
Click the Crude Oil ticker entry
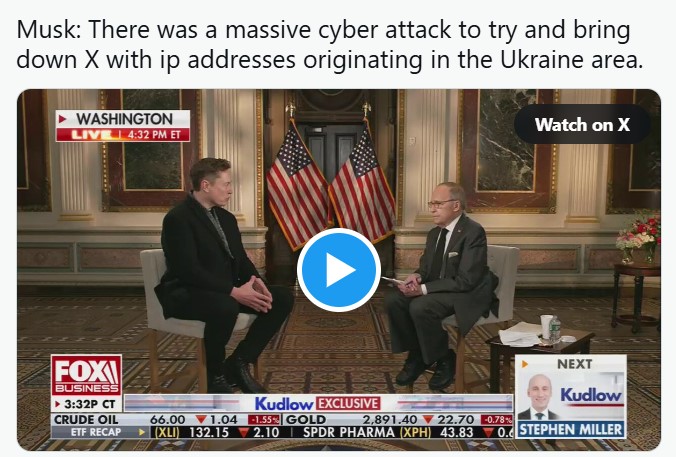point(167,419)
